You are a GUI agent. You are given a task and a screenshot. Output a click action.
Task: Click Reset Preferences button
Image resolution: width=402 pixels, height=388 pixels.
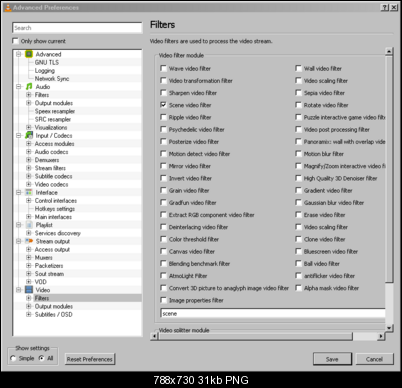(89, 359)
